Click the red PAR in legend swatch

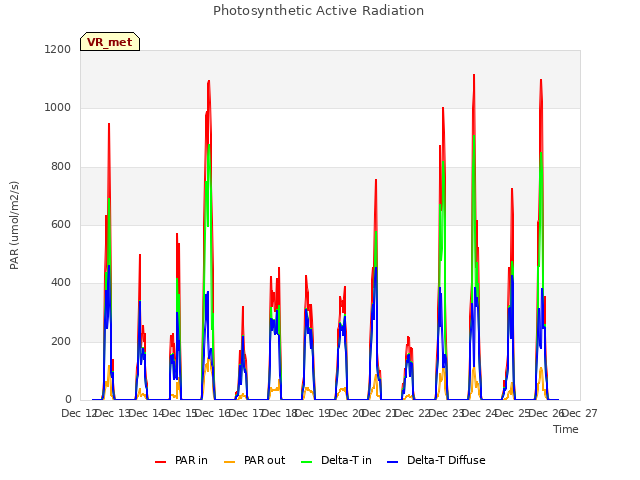tap(160, 462)
